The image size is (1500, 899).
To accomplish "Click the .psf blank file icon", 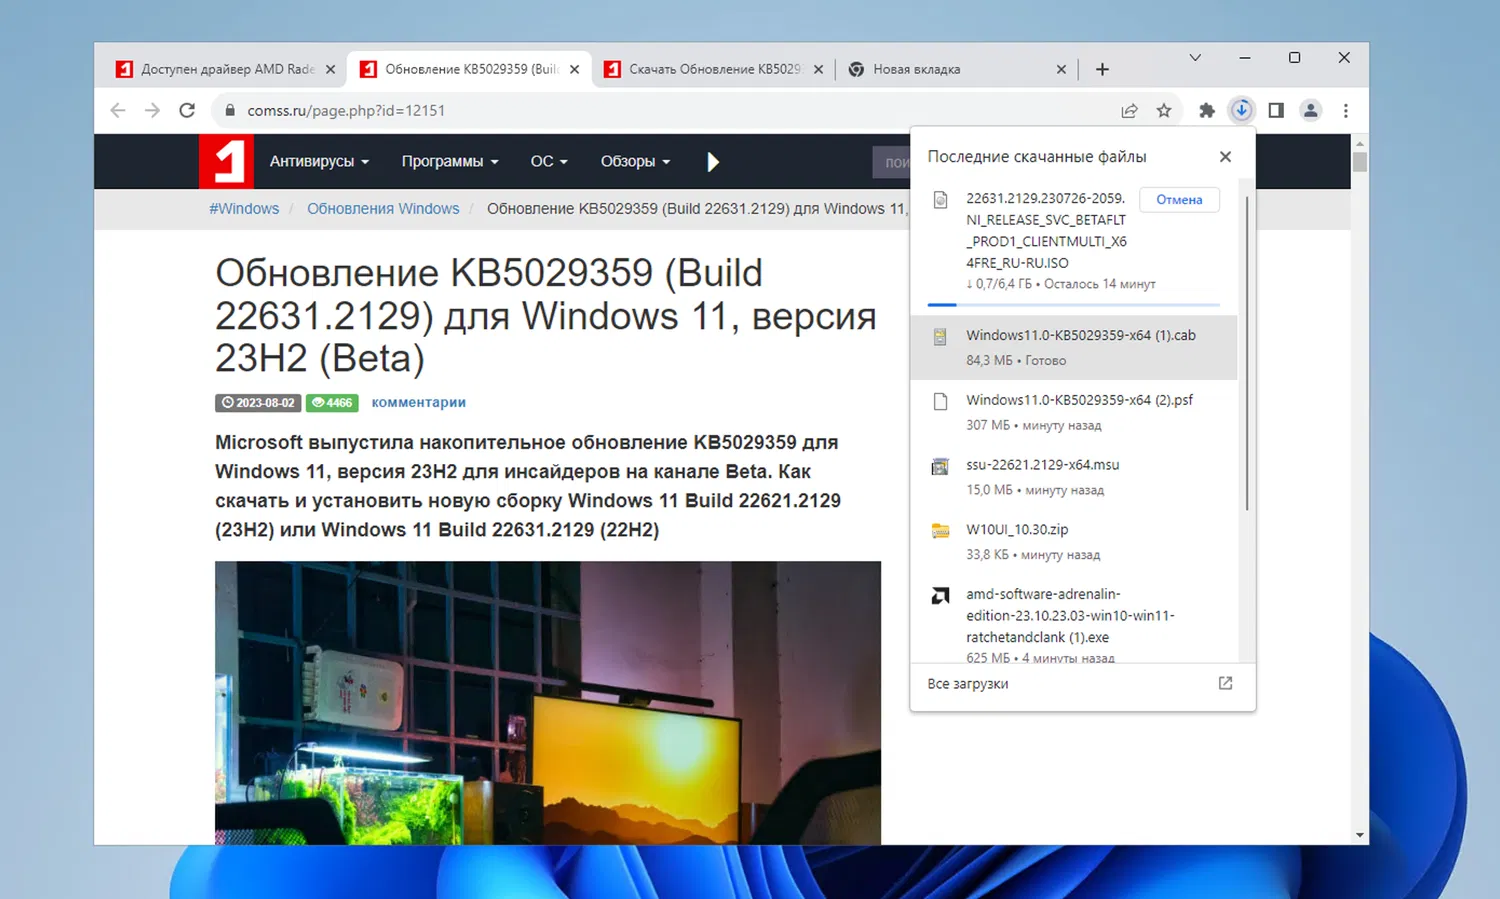I will coord(940,402).
